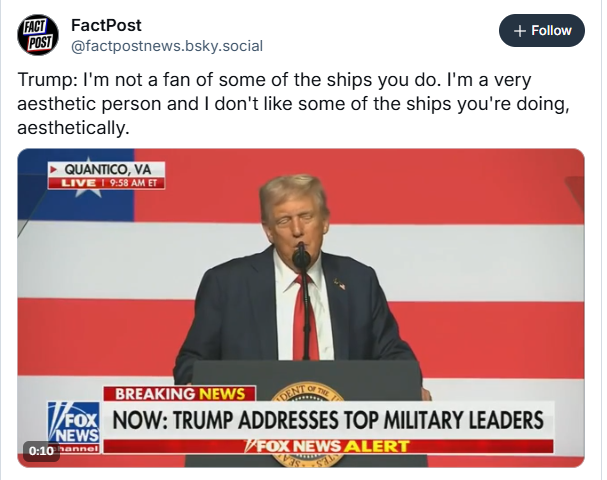Click the Trump Addresses Top Military Leaders headline
This screenshot has width=607, height=480.
(x=328, y=419)
